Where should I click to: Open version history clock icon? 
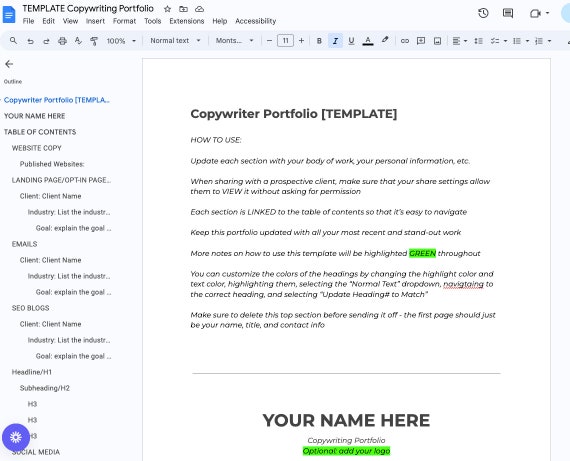click(x=483, y=13)
